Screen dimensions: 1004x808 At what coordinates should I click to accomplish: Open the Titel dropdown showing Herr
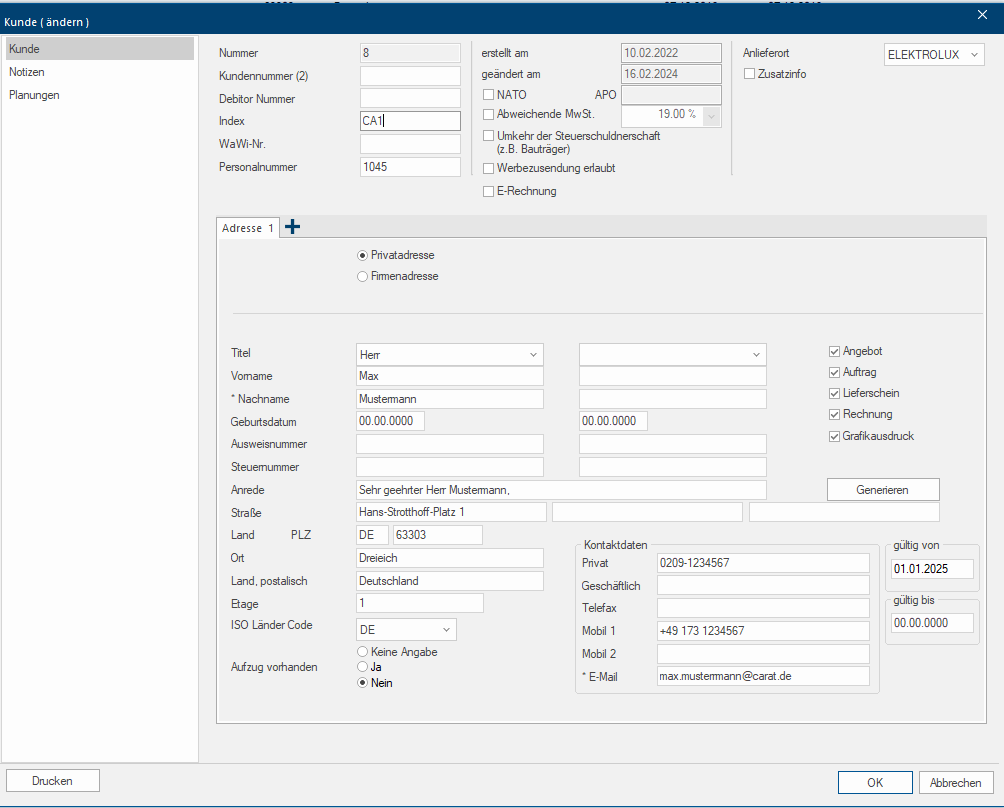449,355
